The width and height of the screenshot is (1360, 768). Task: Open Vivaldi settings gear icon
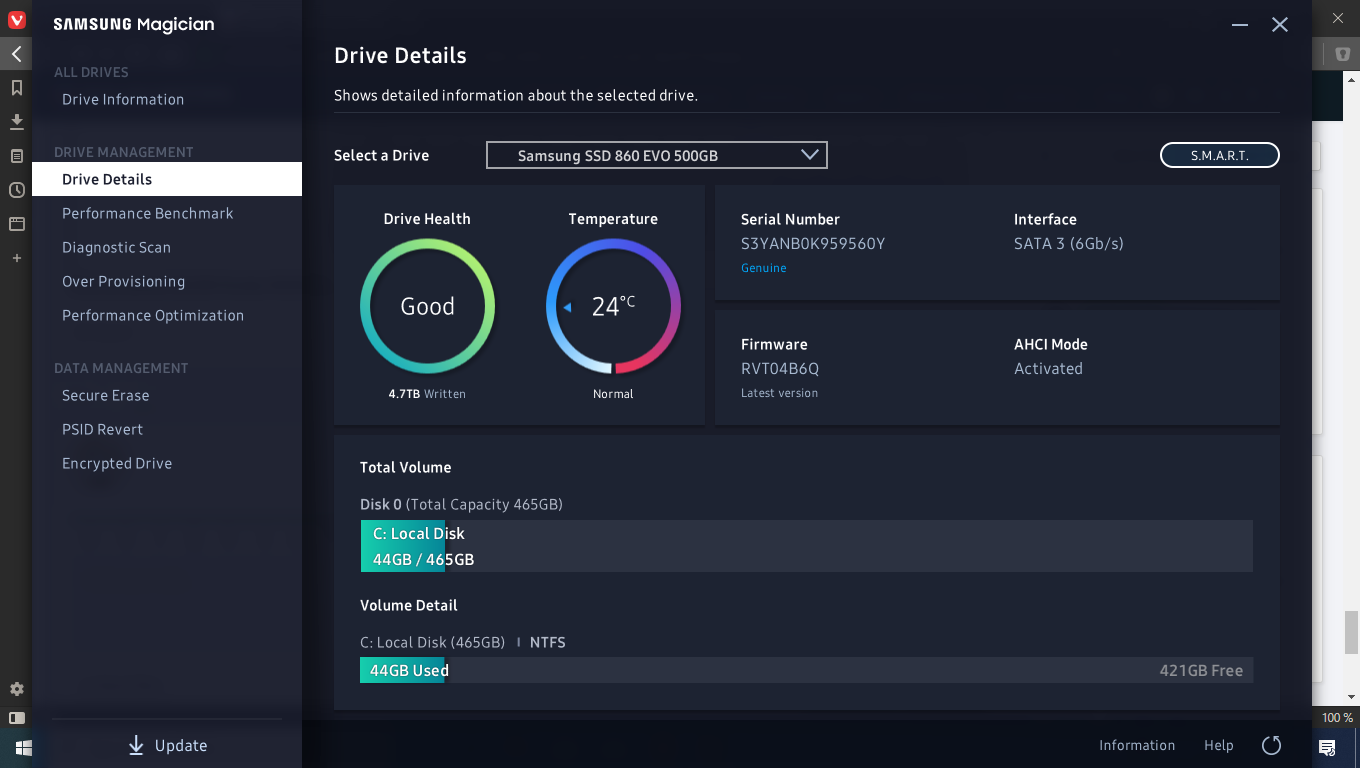(16, 689)
